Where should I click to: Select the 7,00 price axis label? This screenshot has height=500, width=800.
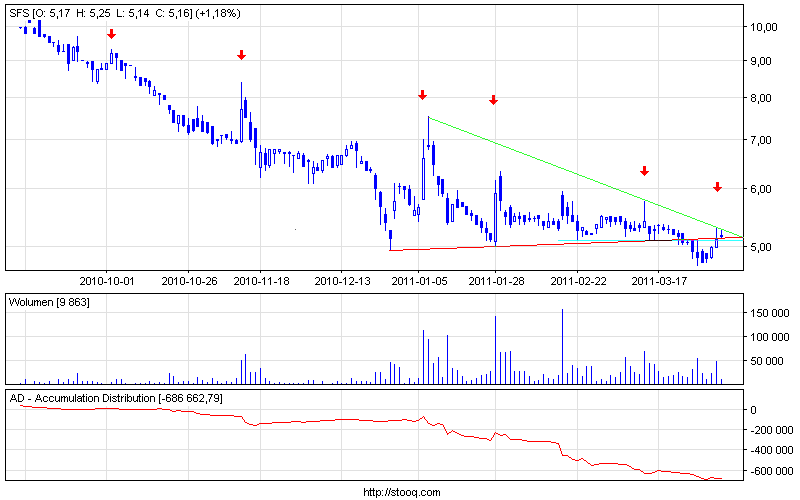tap(761, 140)
